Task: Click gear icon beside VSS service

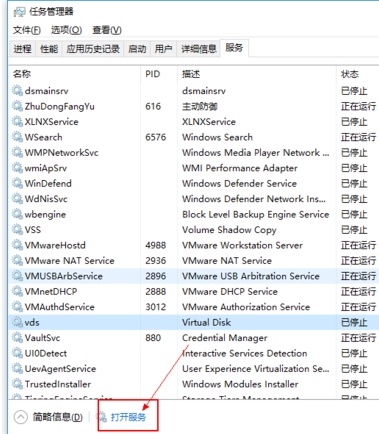Action: (17, 229)
